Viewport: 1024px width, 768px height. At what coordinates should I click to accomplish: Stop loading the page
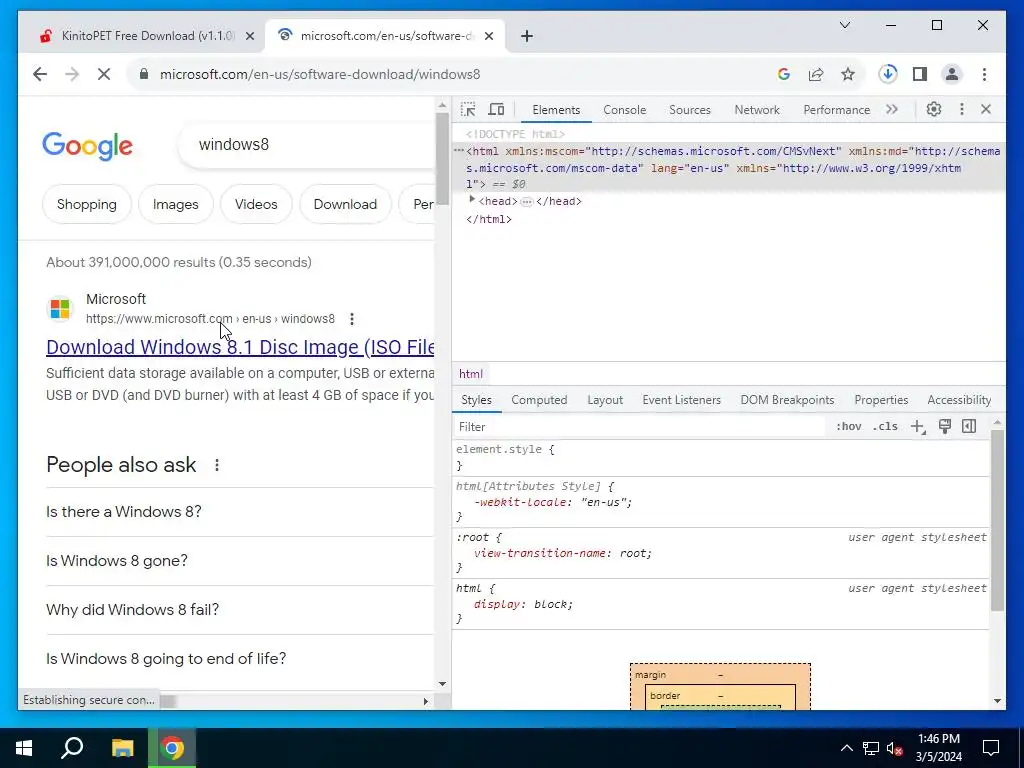coord(104,74)
